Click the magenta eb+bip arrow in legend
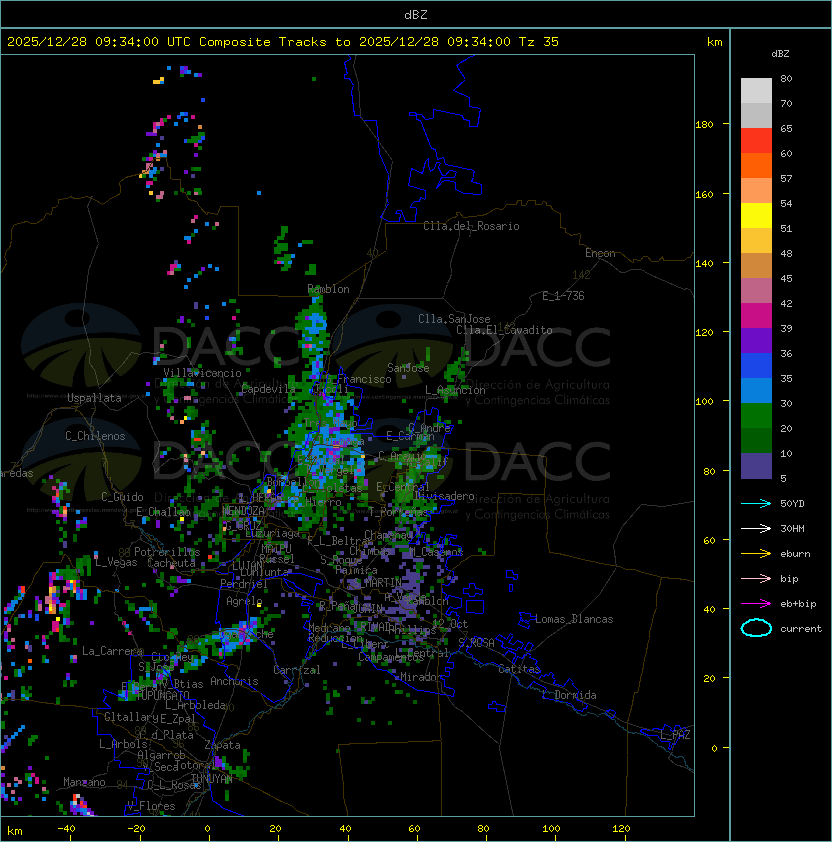The image size is (832, 842). pos(756,604)
